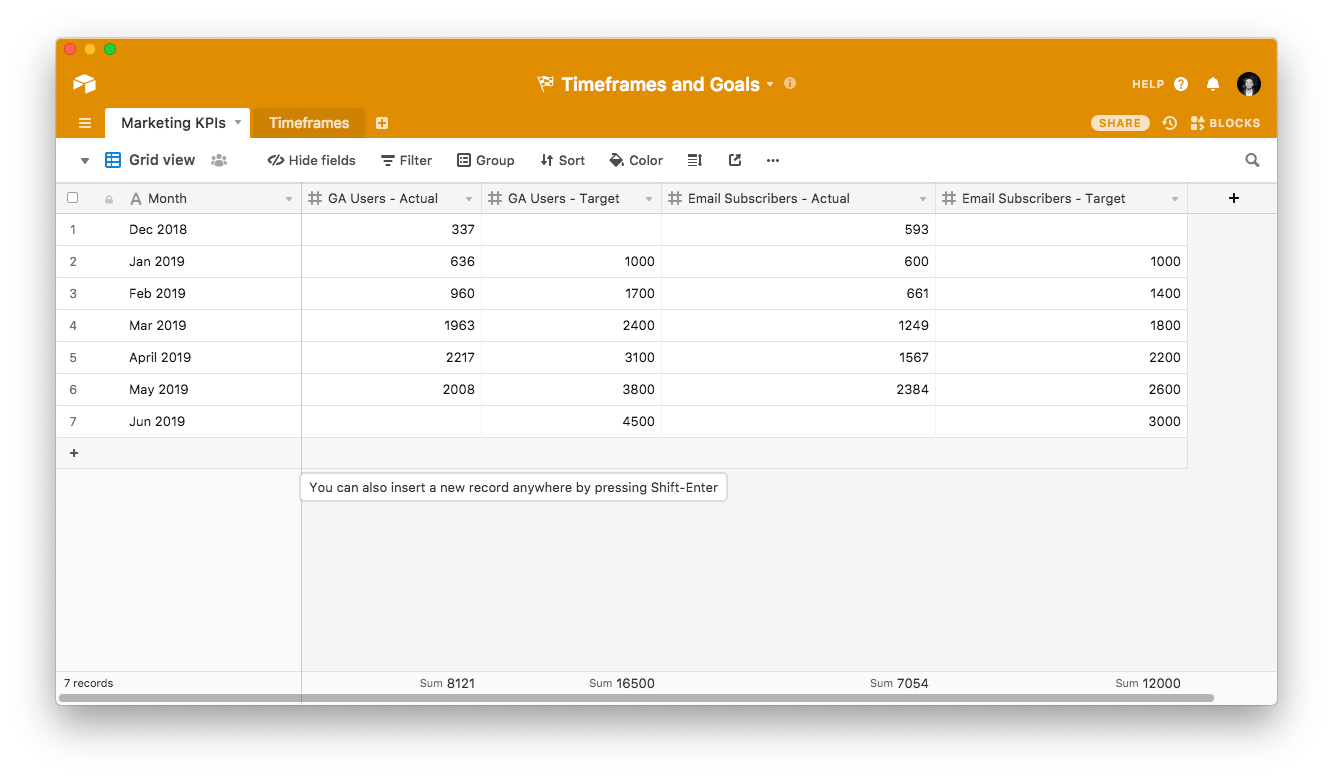Click the Hide fields button
The image size is (1333, 779).
[x=311, y=160]
